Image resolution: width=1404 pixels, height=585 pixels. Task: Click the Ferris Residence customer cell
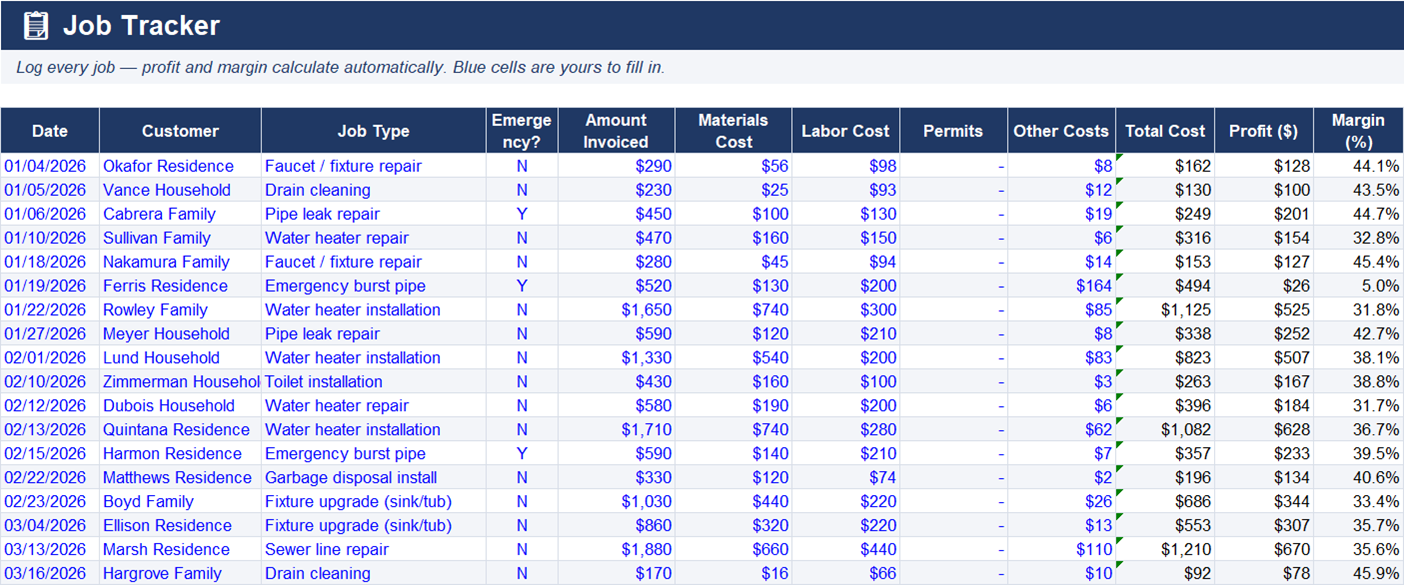coord(180,286)
